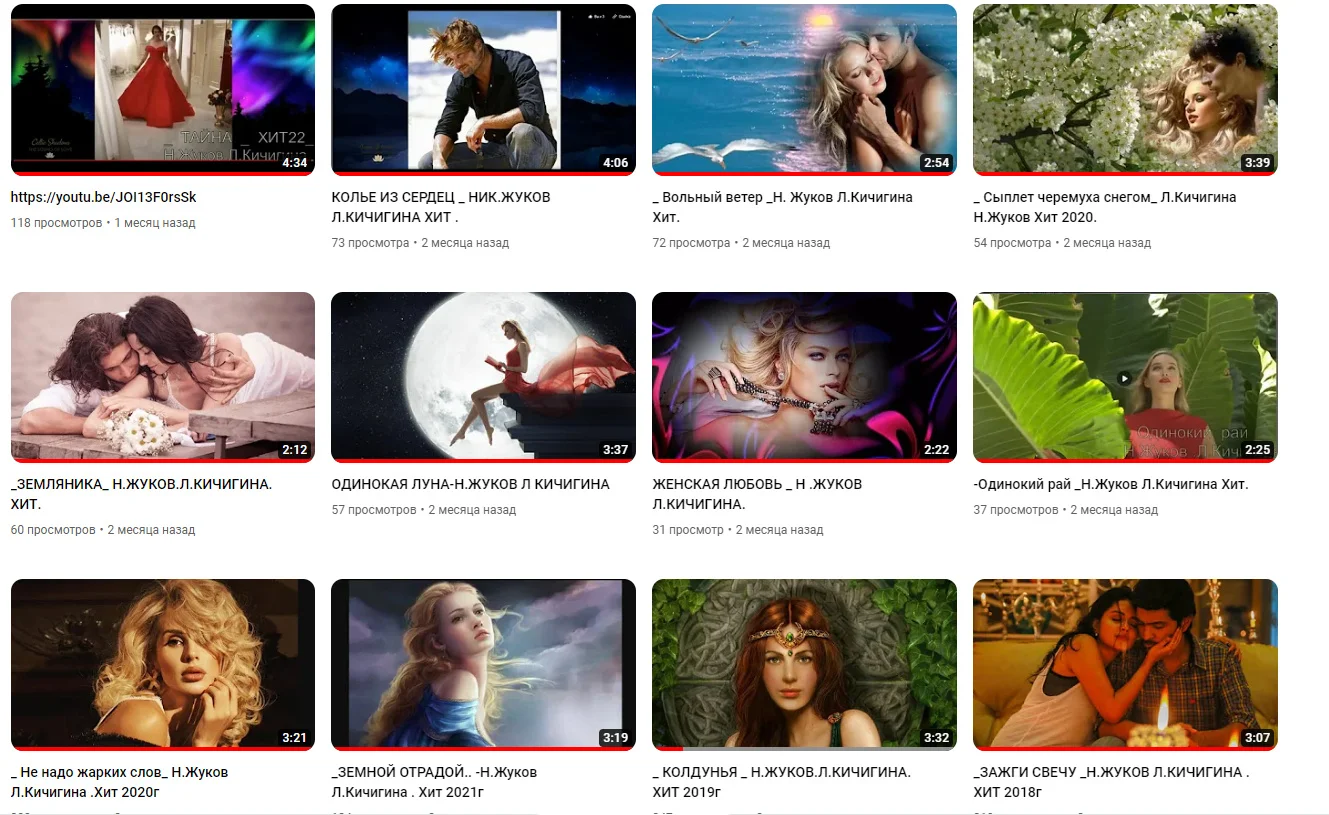Viewport: 1329px width, 815px height.
Task: Click the _ КОЛДУНЬЯ _ title link
Action: click(782, 782)
